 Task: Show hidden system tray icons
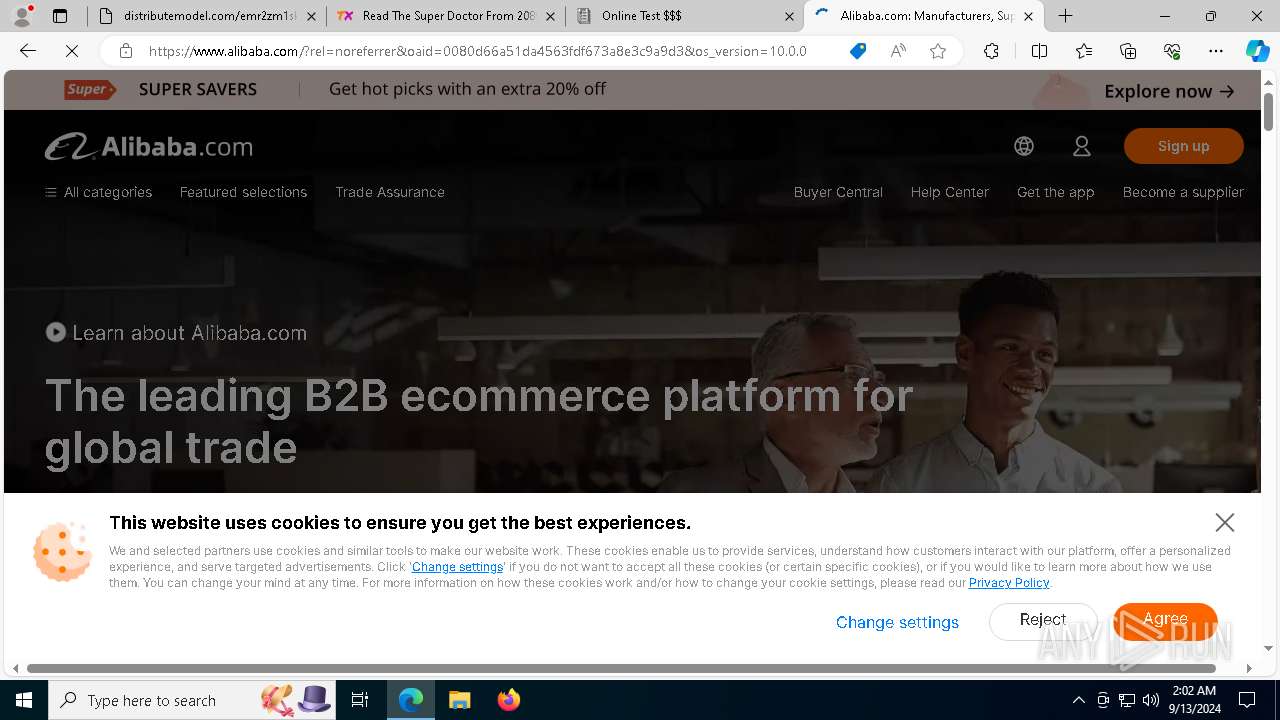(x=1078, y=700)
